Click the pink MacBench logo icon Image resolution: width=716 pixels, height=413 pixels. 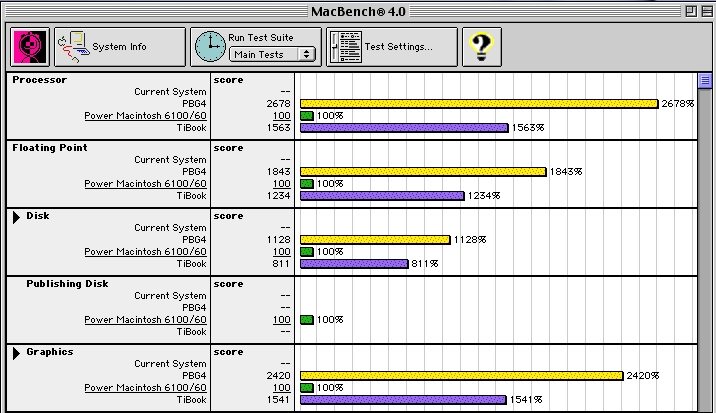(x=30, y=47)
